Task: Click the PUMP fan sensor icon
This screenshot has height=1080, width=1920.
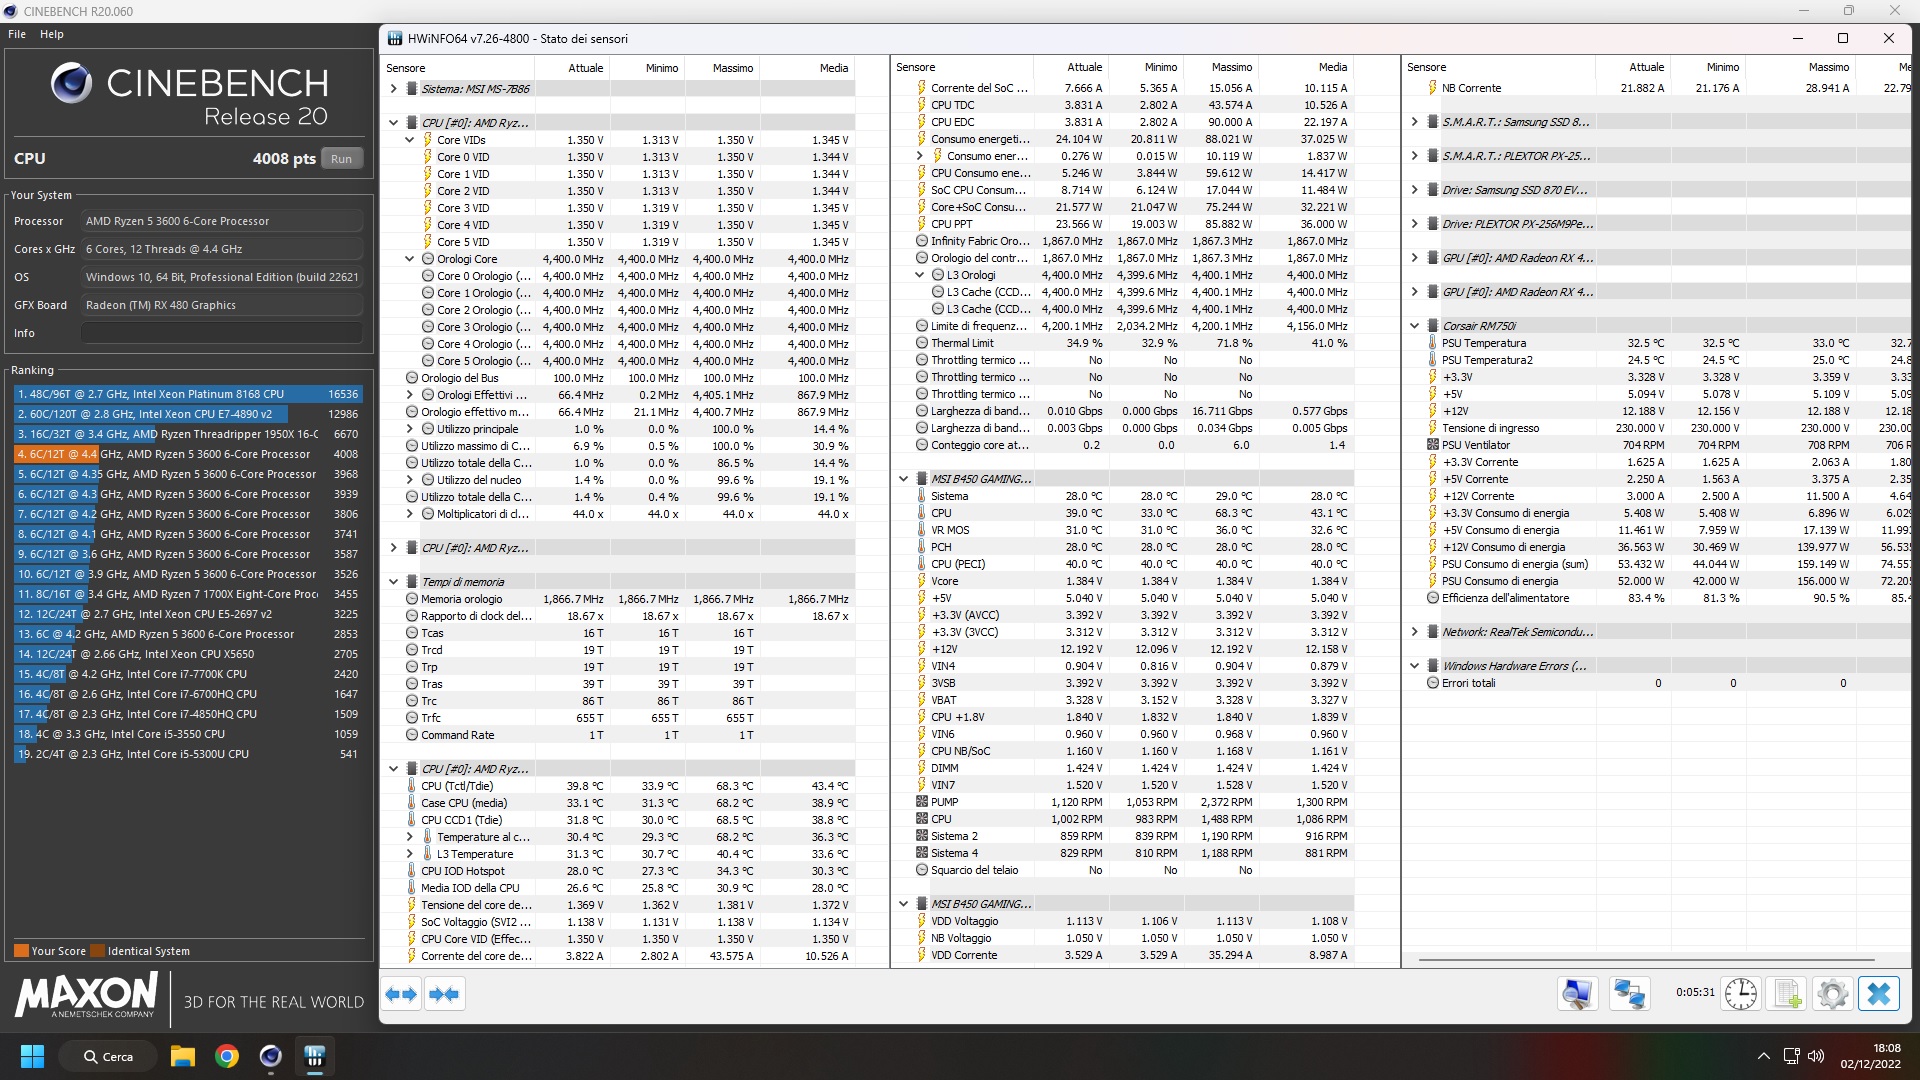Action: (x=922, y=802)
